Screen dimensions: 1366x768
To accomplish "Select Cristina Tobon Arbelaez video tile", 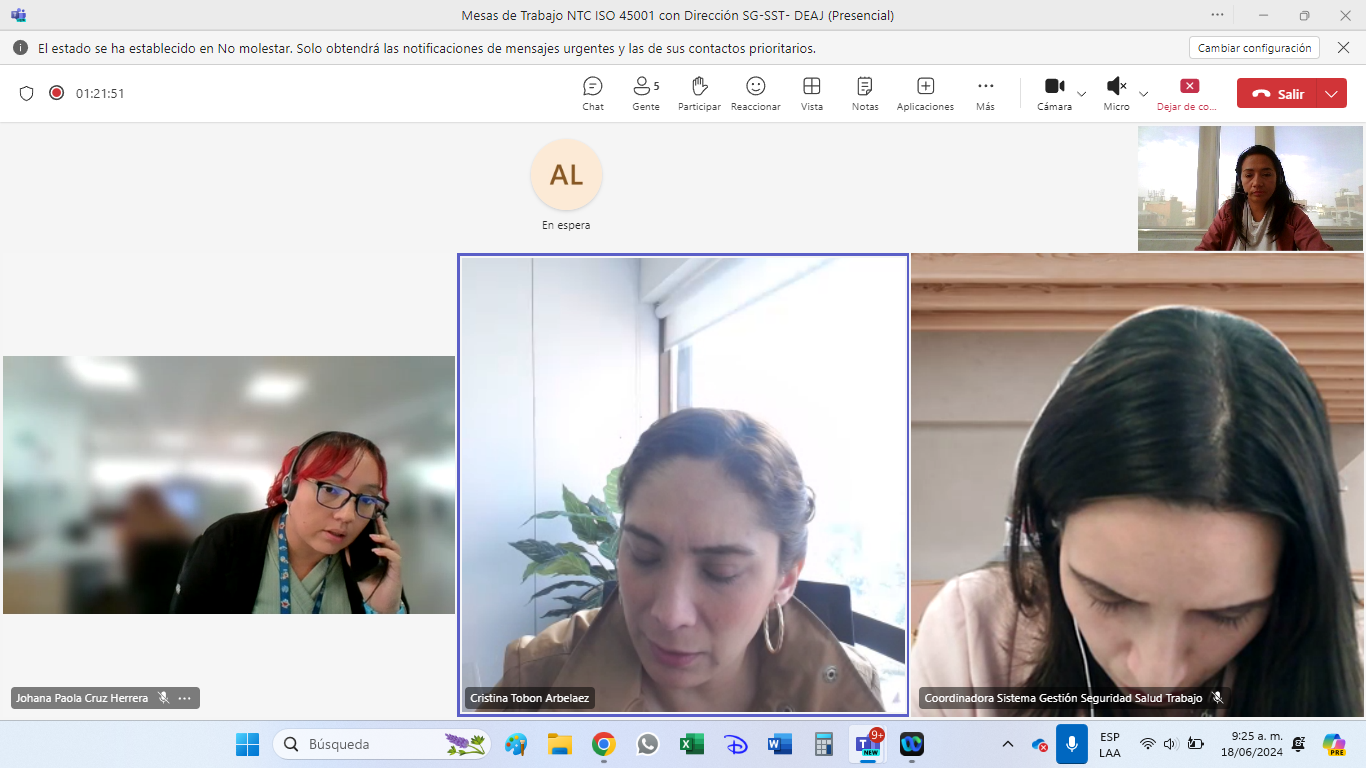I will click(x=683, y=485).
